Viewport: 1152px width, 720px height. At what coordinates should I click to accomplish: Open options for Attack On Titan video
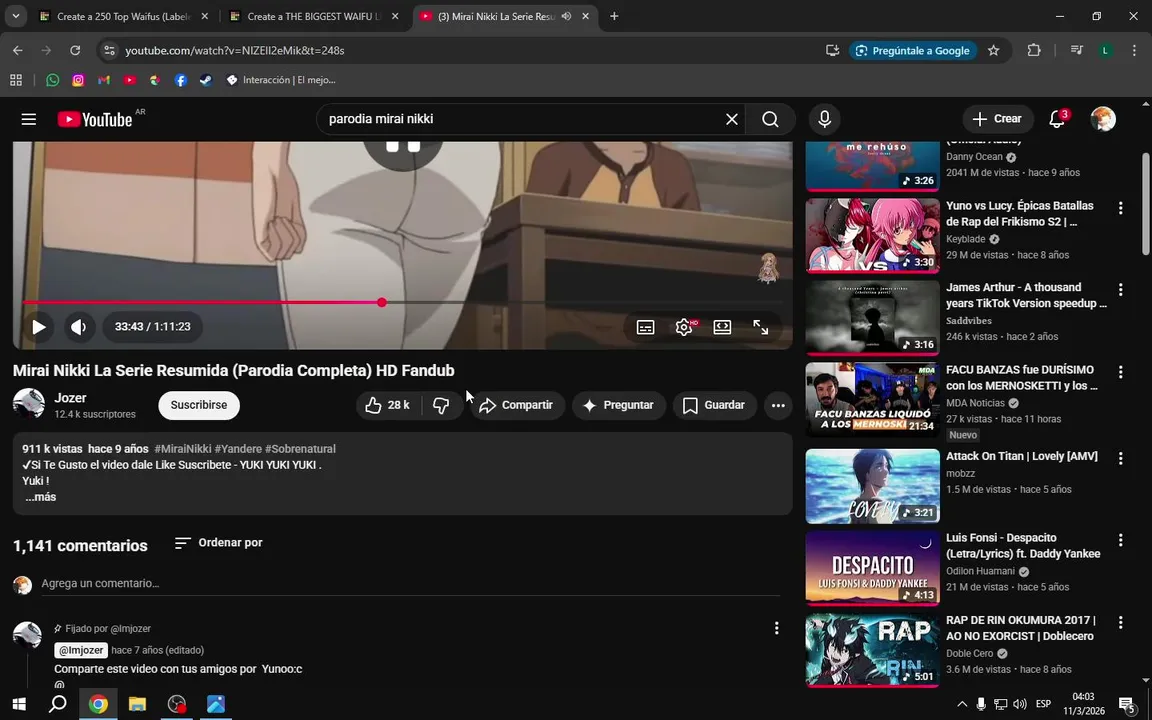tap(1120, 459)
